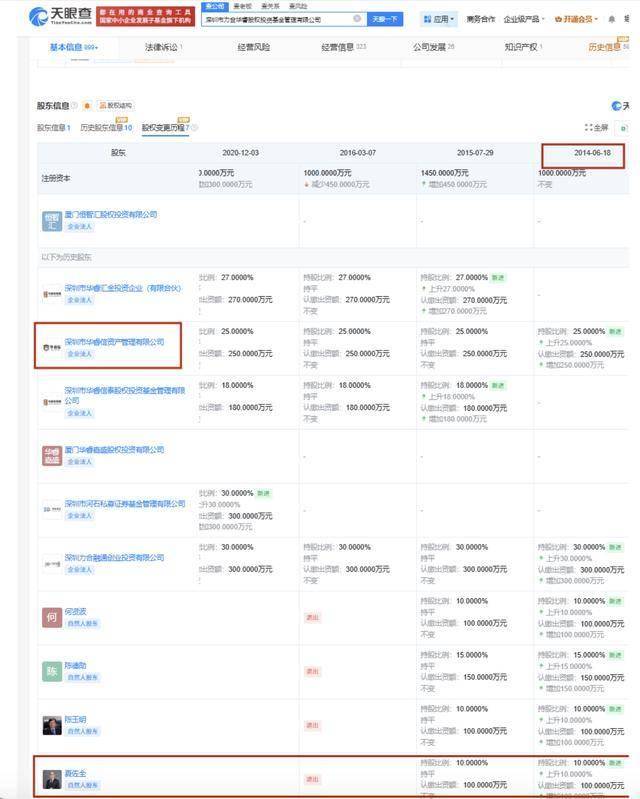
Task: Open 深圳市华睿信资产管理有限公司 link
Action: 114,341
